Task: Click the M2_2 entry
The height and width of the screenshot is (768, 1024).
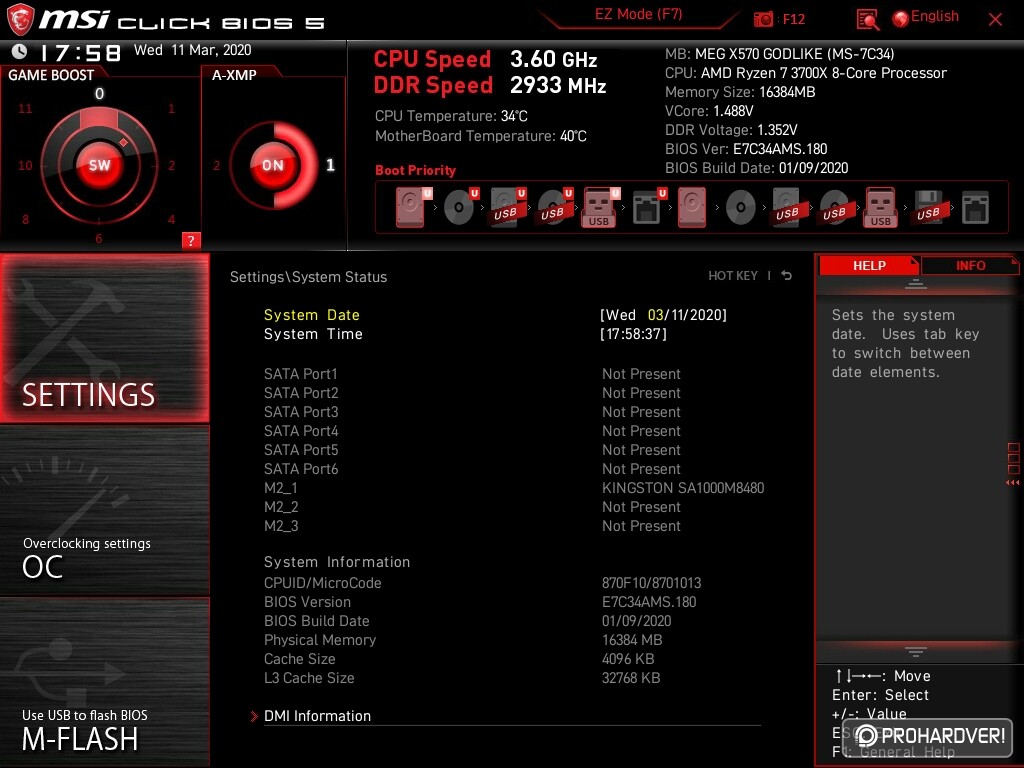Action: pyautogui.click(x=472, y=507)
